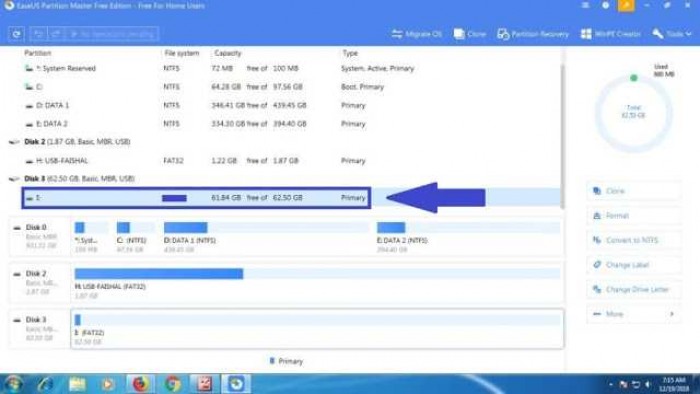
Task: Click Change Drive Letter action
Action: coord(633,289)
